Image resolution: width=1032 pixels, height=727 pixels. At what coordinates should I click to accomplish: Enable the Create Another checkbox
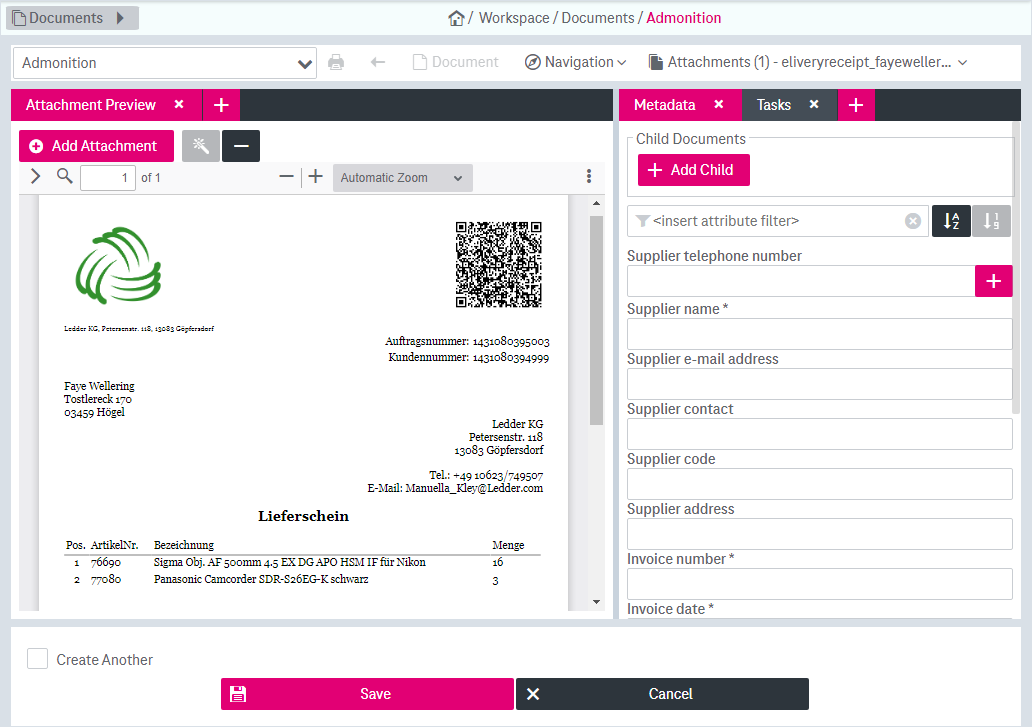pos(37,658)
